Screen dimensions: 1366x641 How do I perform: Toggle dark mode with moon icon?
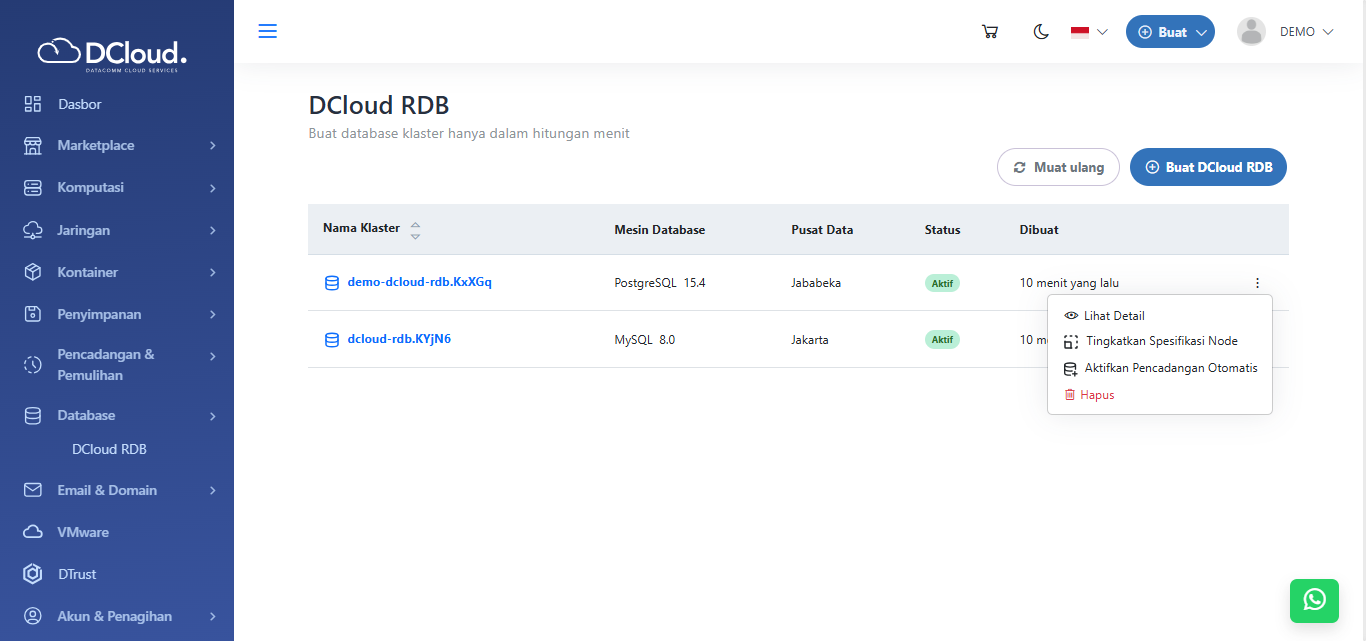click(x=1041, y=32)
